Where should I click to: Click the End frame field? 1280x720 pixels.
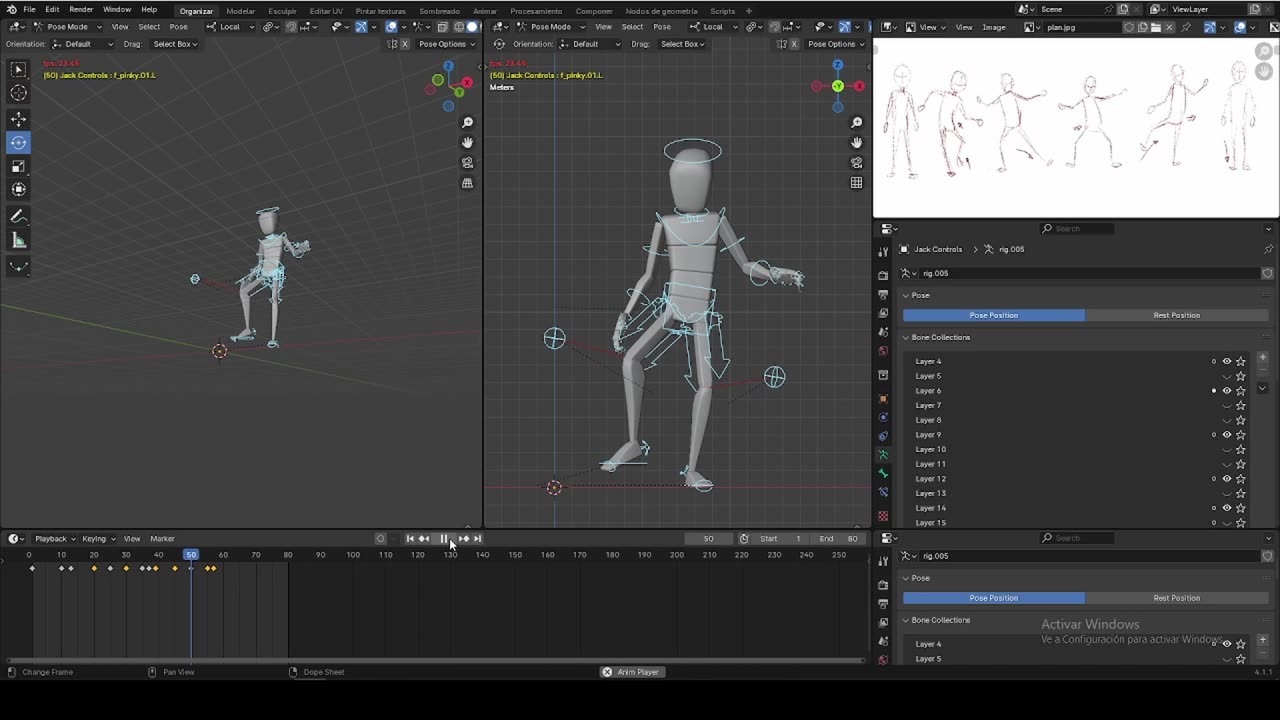(839, 539)
